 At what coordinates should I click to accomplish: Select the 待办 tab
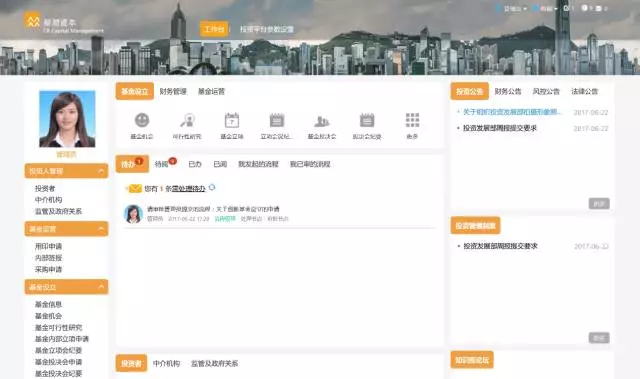click(x=132, y=164)
